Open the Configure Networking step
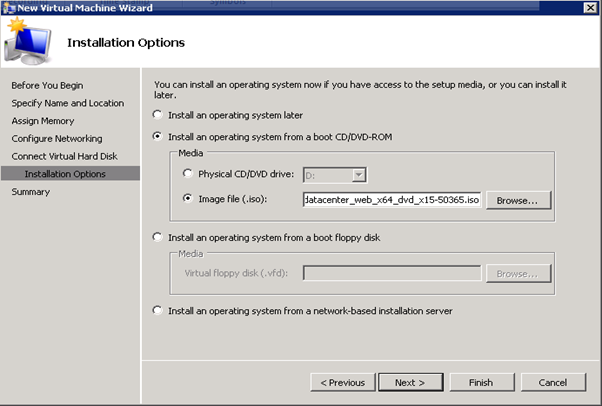 [57, 139]
